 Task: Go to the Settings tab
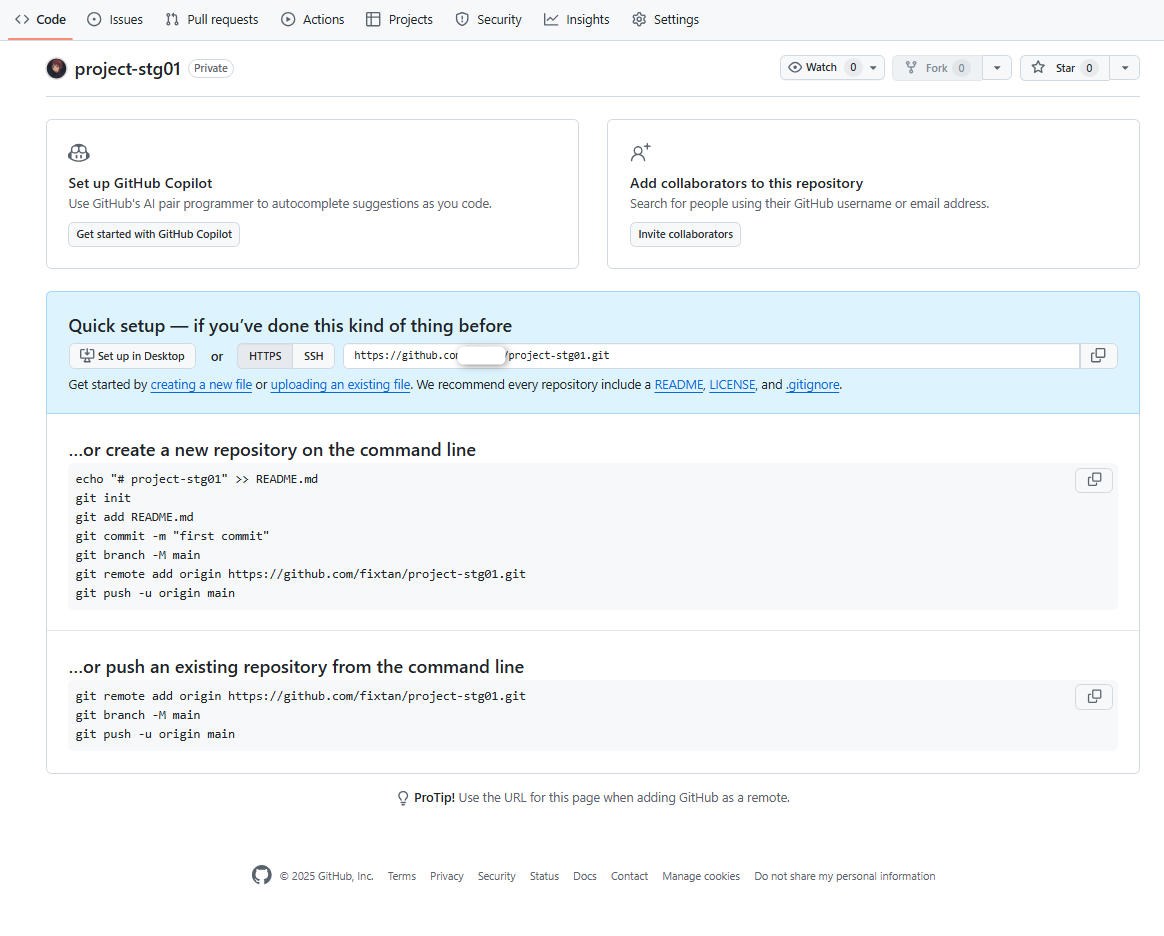click(665, 20)
